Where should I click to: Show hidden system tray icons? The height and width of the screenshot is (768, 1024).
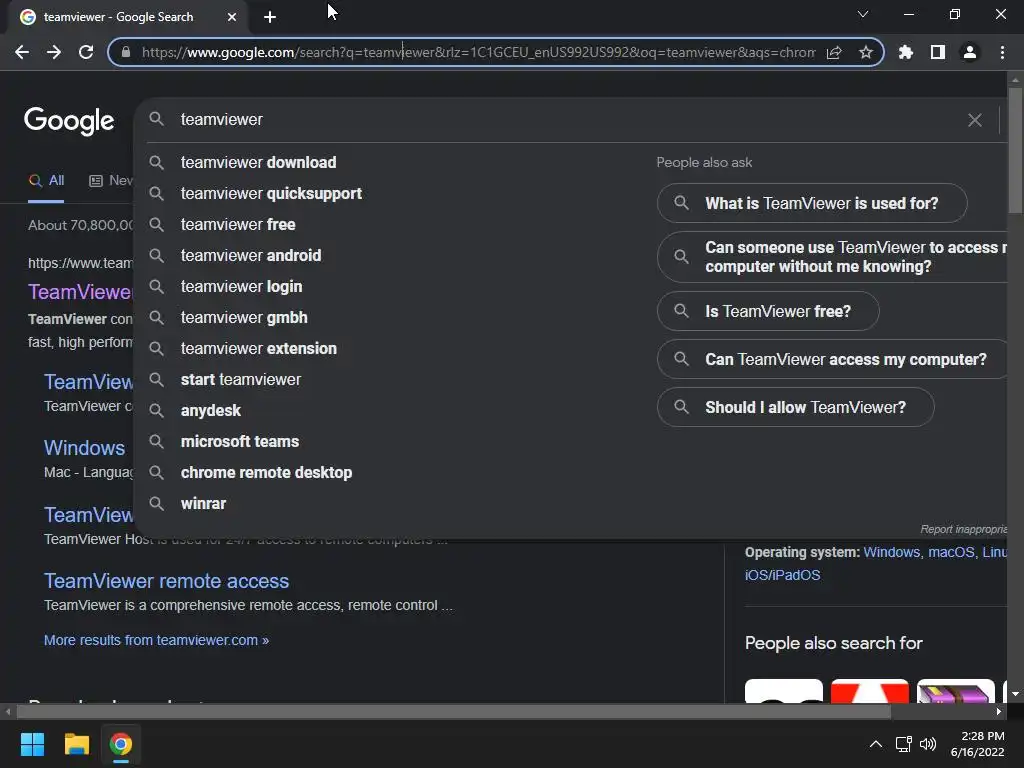pyautogui.click(x=876, y=744)
